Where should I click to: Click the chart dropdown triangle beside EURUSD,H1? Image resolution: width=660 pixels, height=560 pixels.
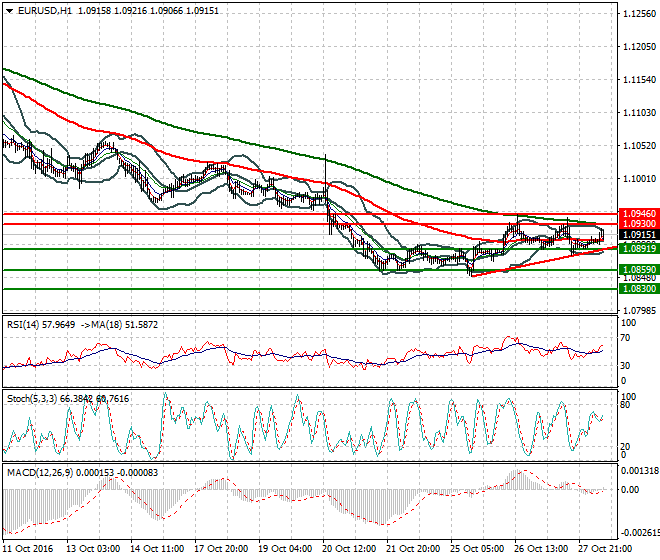click(10, 11)
